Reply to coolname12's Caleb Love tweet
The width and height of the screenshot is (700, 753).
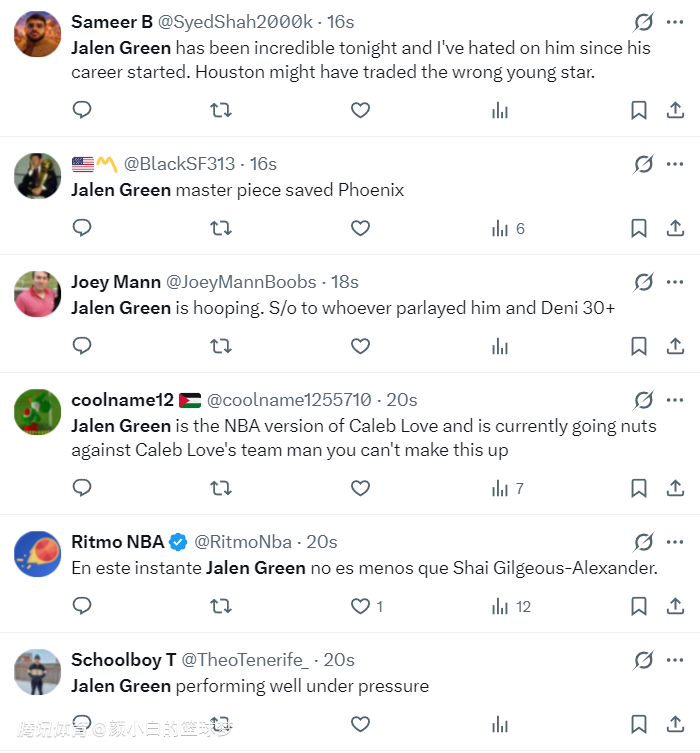[x=82, y=488]
